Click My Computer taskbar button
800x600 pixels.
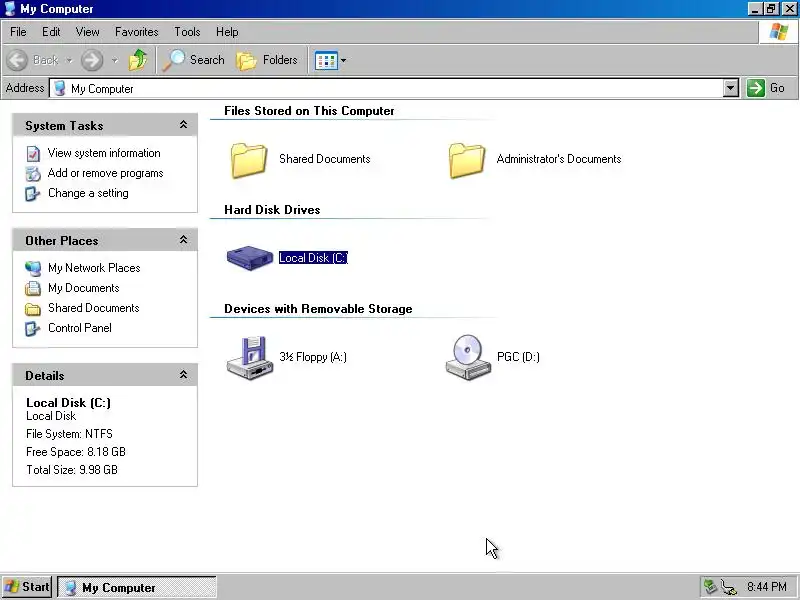coord(137,588)
